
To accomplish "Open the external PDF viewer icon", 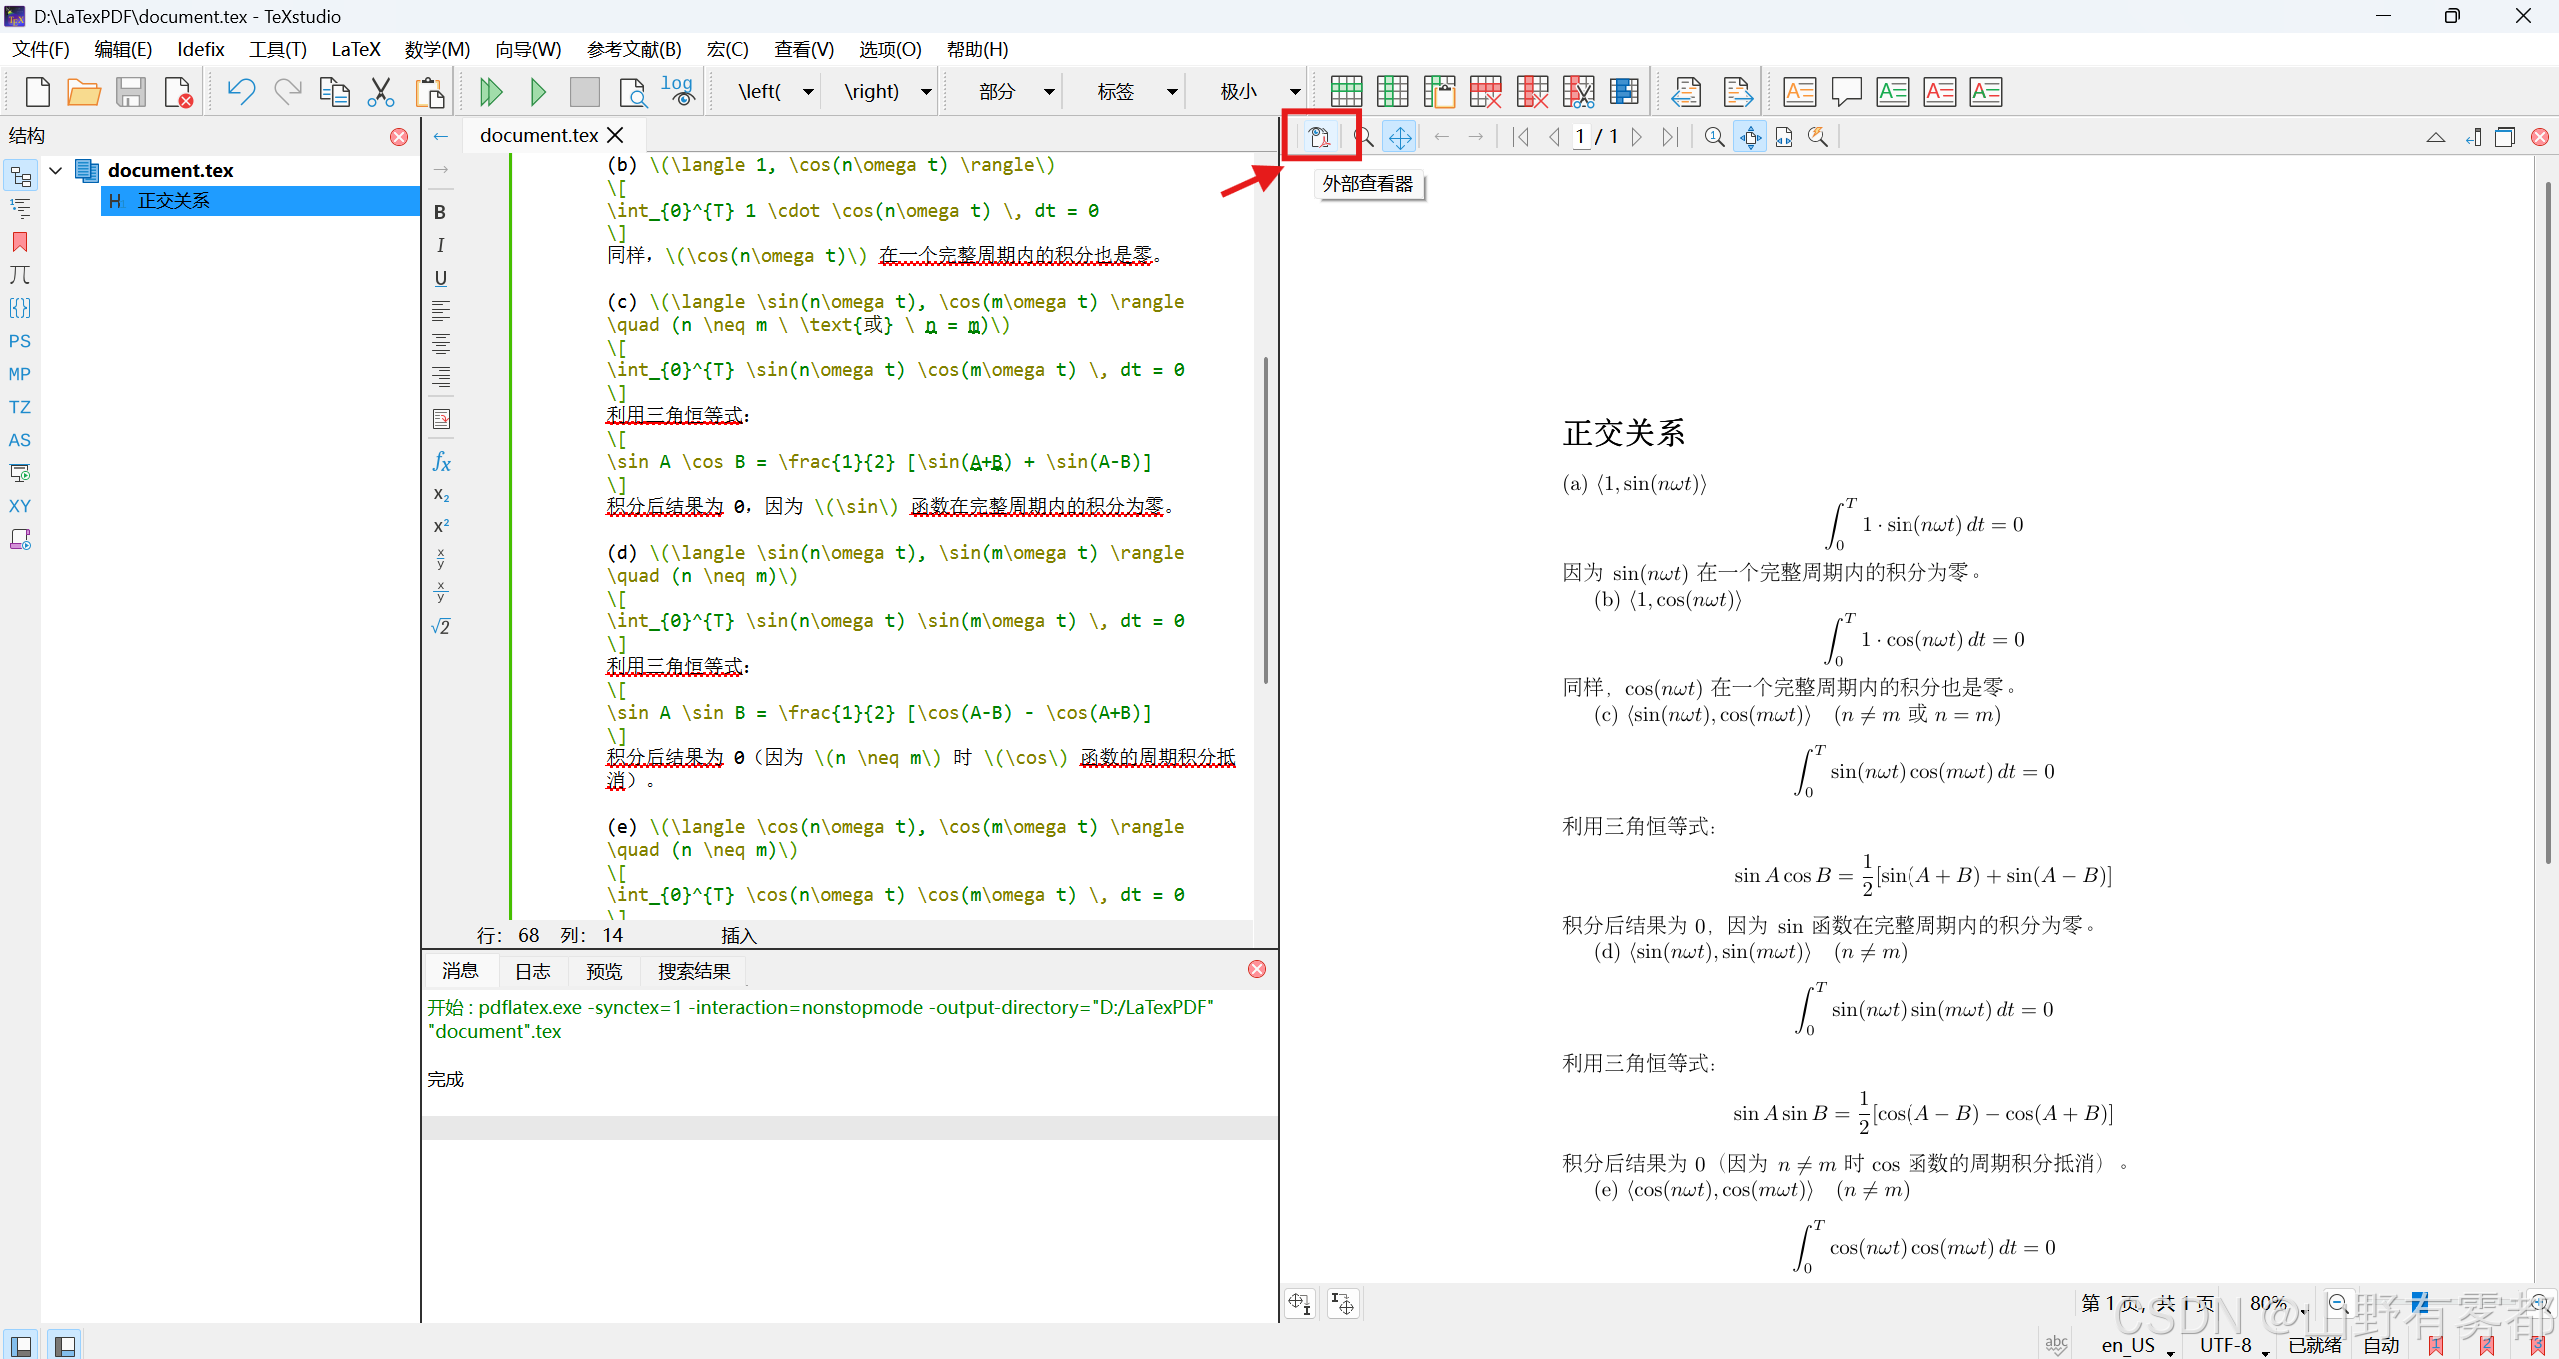I will (1319, 137).
